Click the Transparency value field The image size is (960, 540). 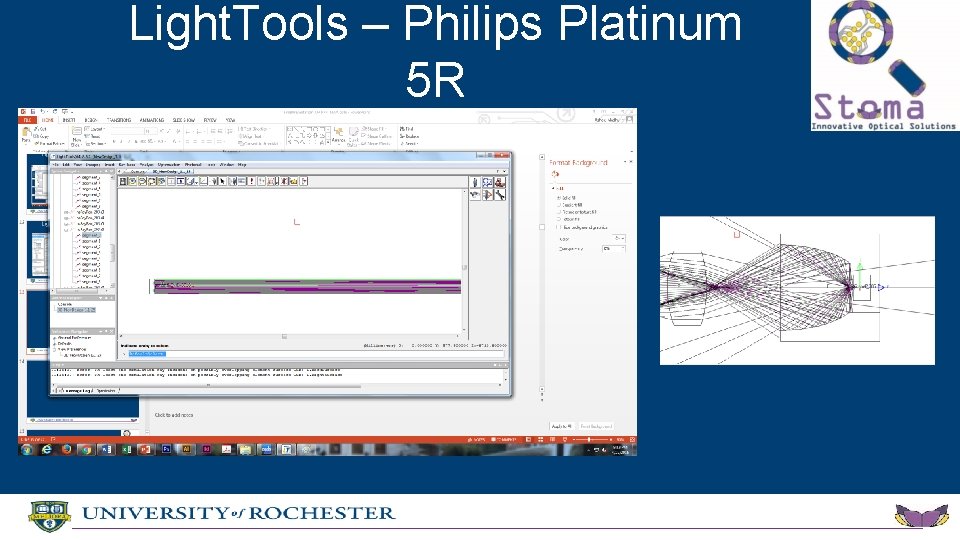(614, 249)
